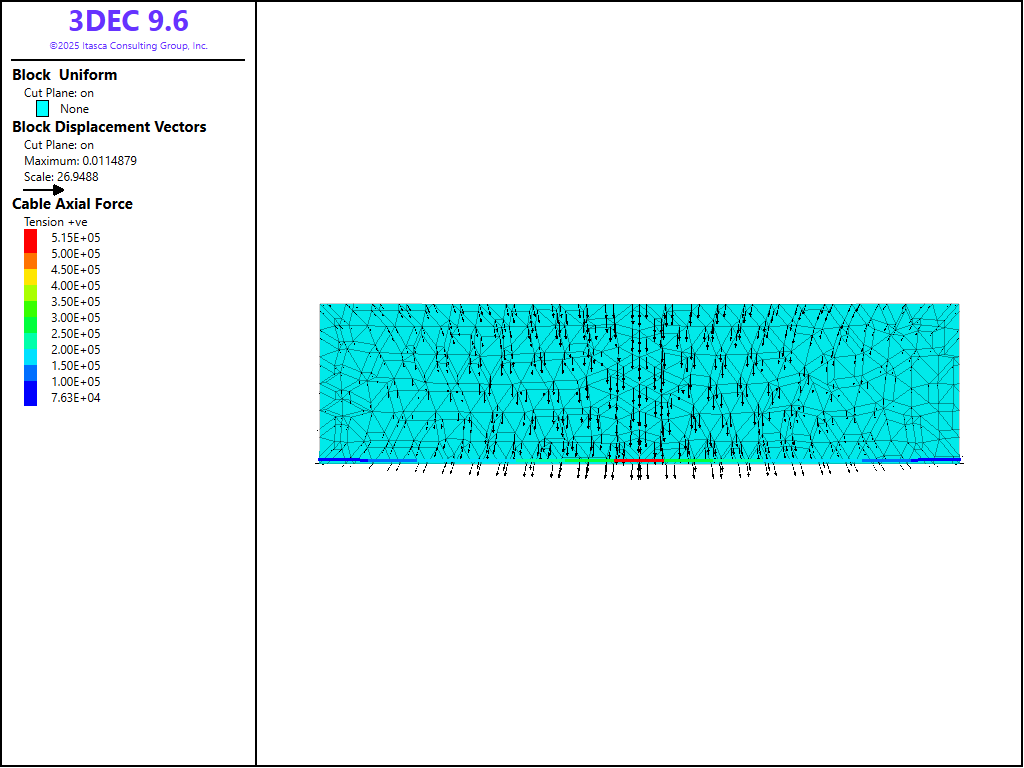Click the 3.00E+05 legend value

[76, 318]
